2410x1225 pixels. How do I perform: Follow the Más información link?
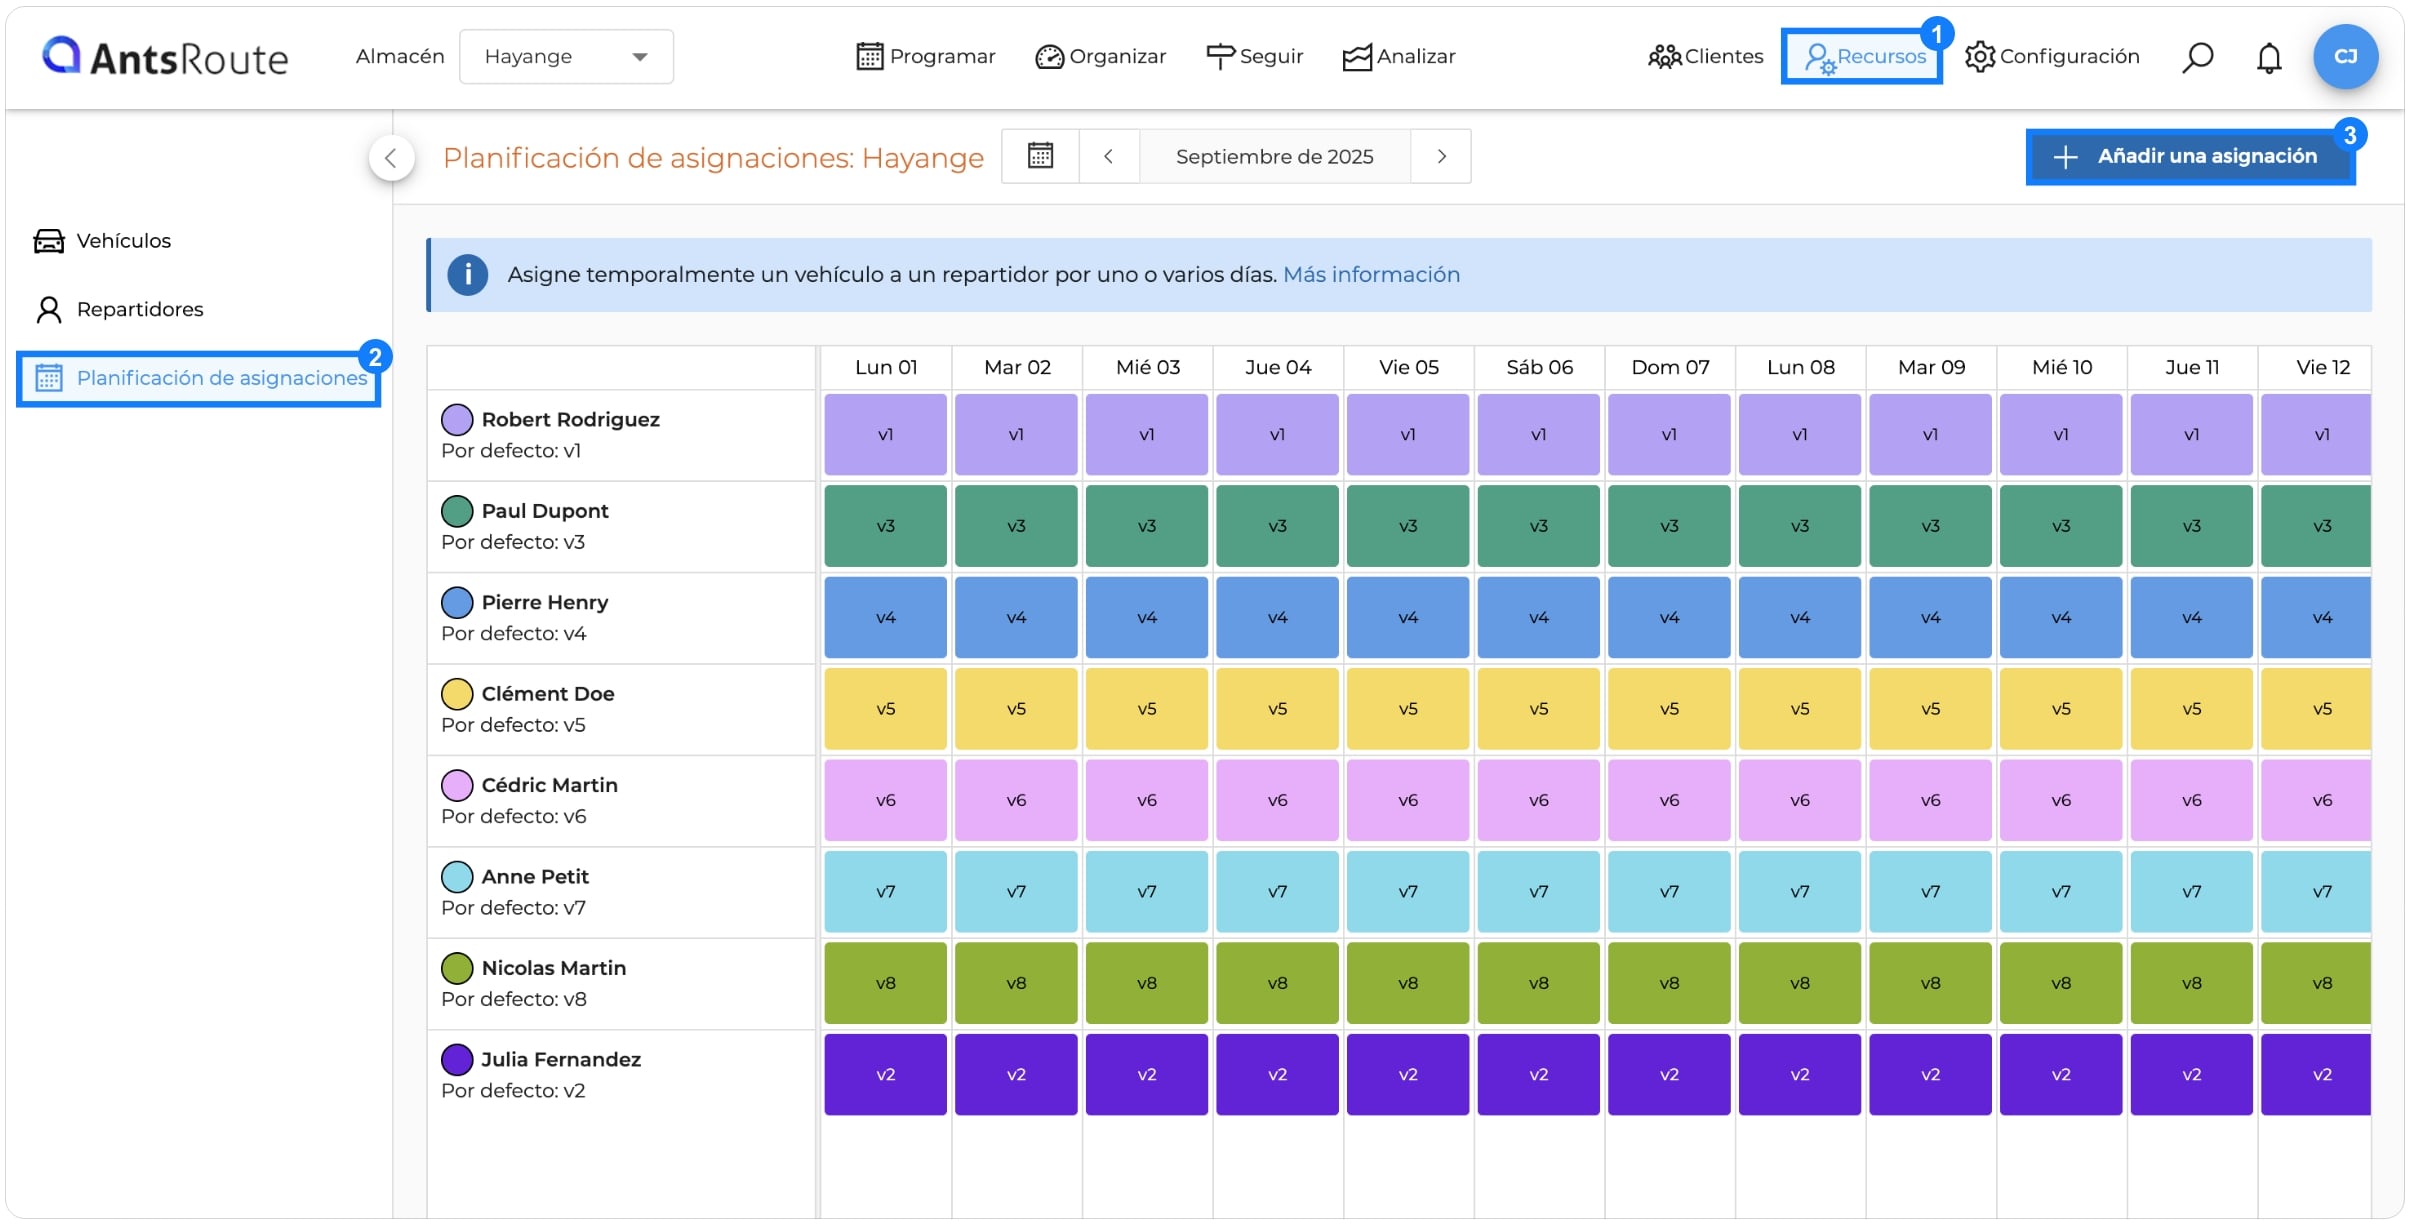pos(1371,274)
